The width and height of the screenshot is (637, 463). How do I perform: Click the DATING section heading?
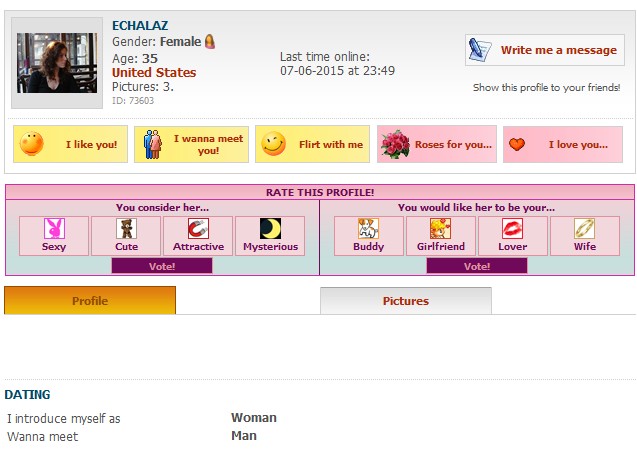click(27, 395)
